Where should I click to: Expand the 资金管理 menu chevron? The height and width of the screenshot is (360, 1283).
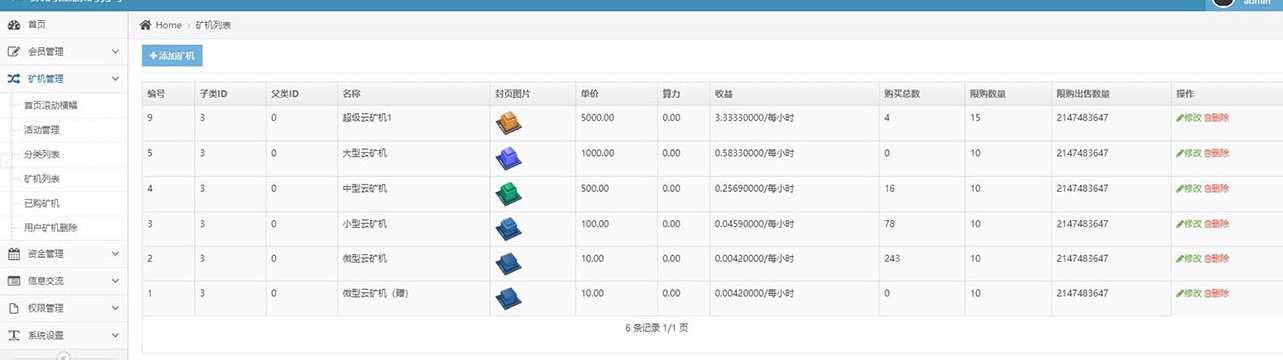click(x=115, y=254)
